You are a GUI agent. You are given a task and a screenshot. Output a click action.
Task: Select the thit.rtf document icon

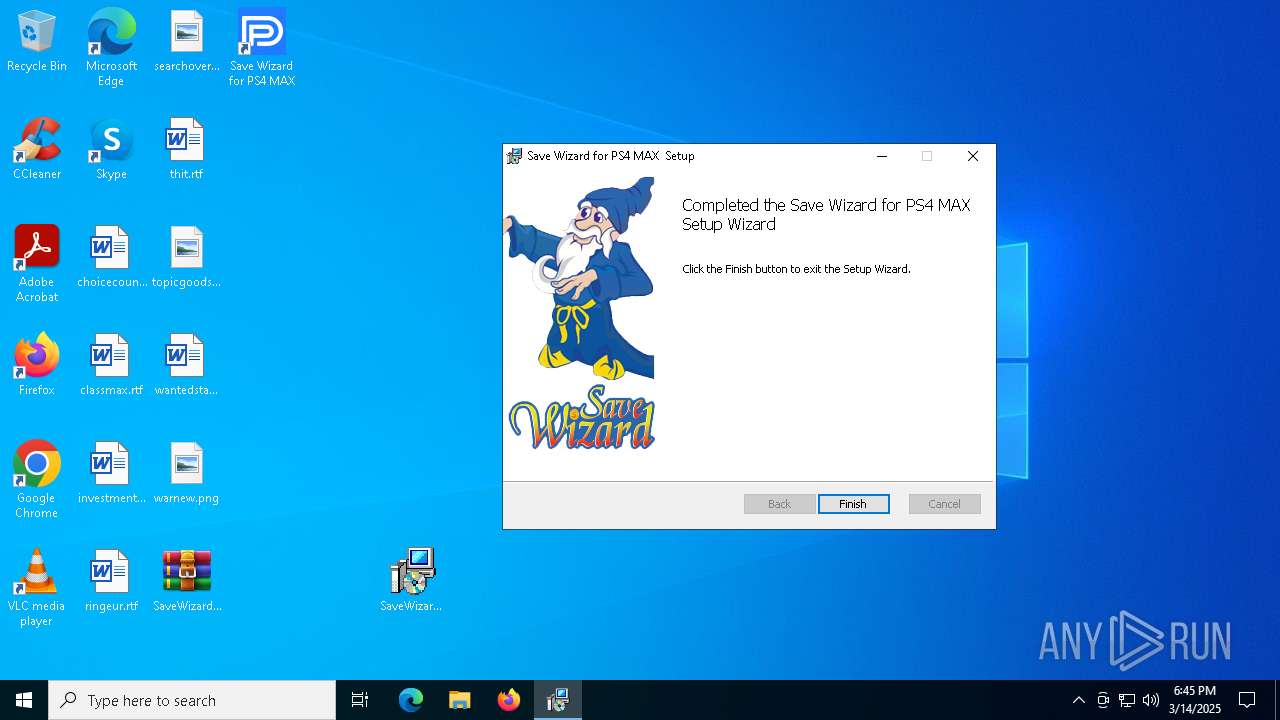coord(186,150)
